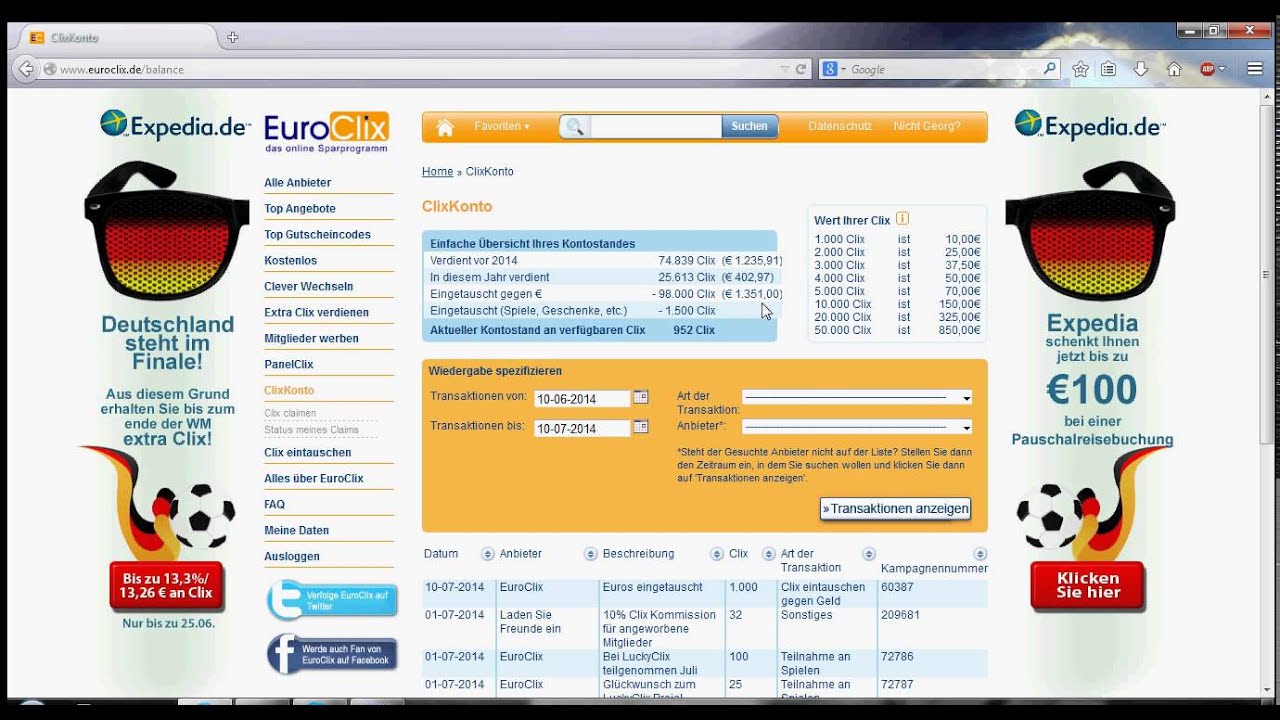
Task: Open Alle Anbieter in sidebar
Action: click(297, 183)
